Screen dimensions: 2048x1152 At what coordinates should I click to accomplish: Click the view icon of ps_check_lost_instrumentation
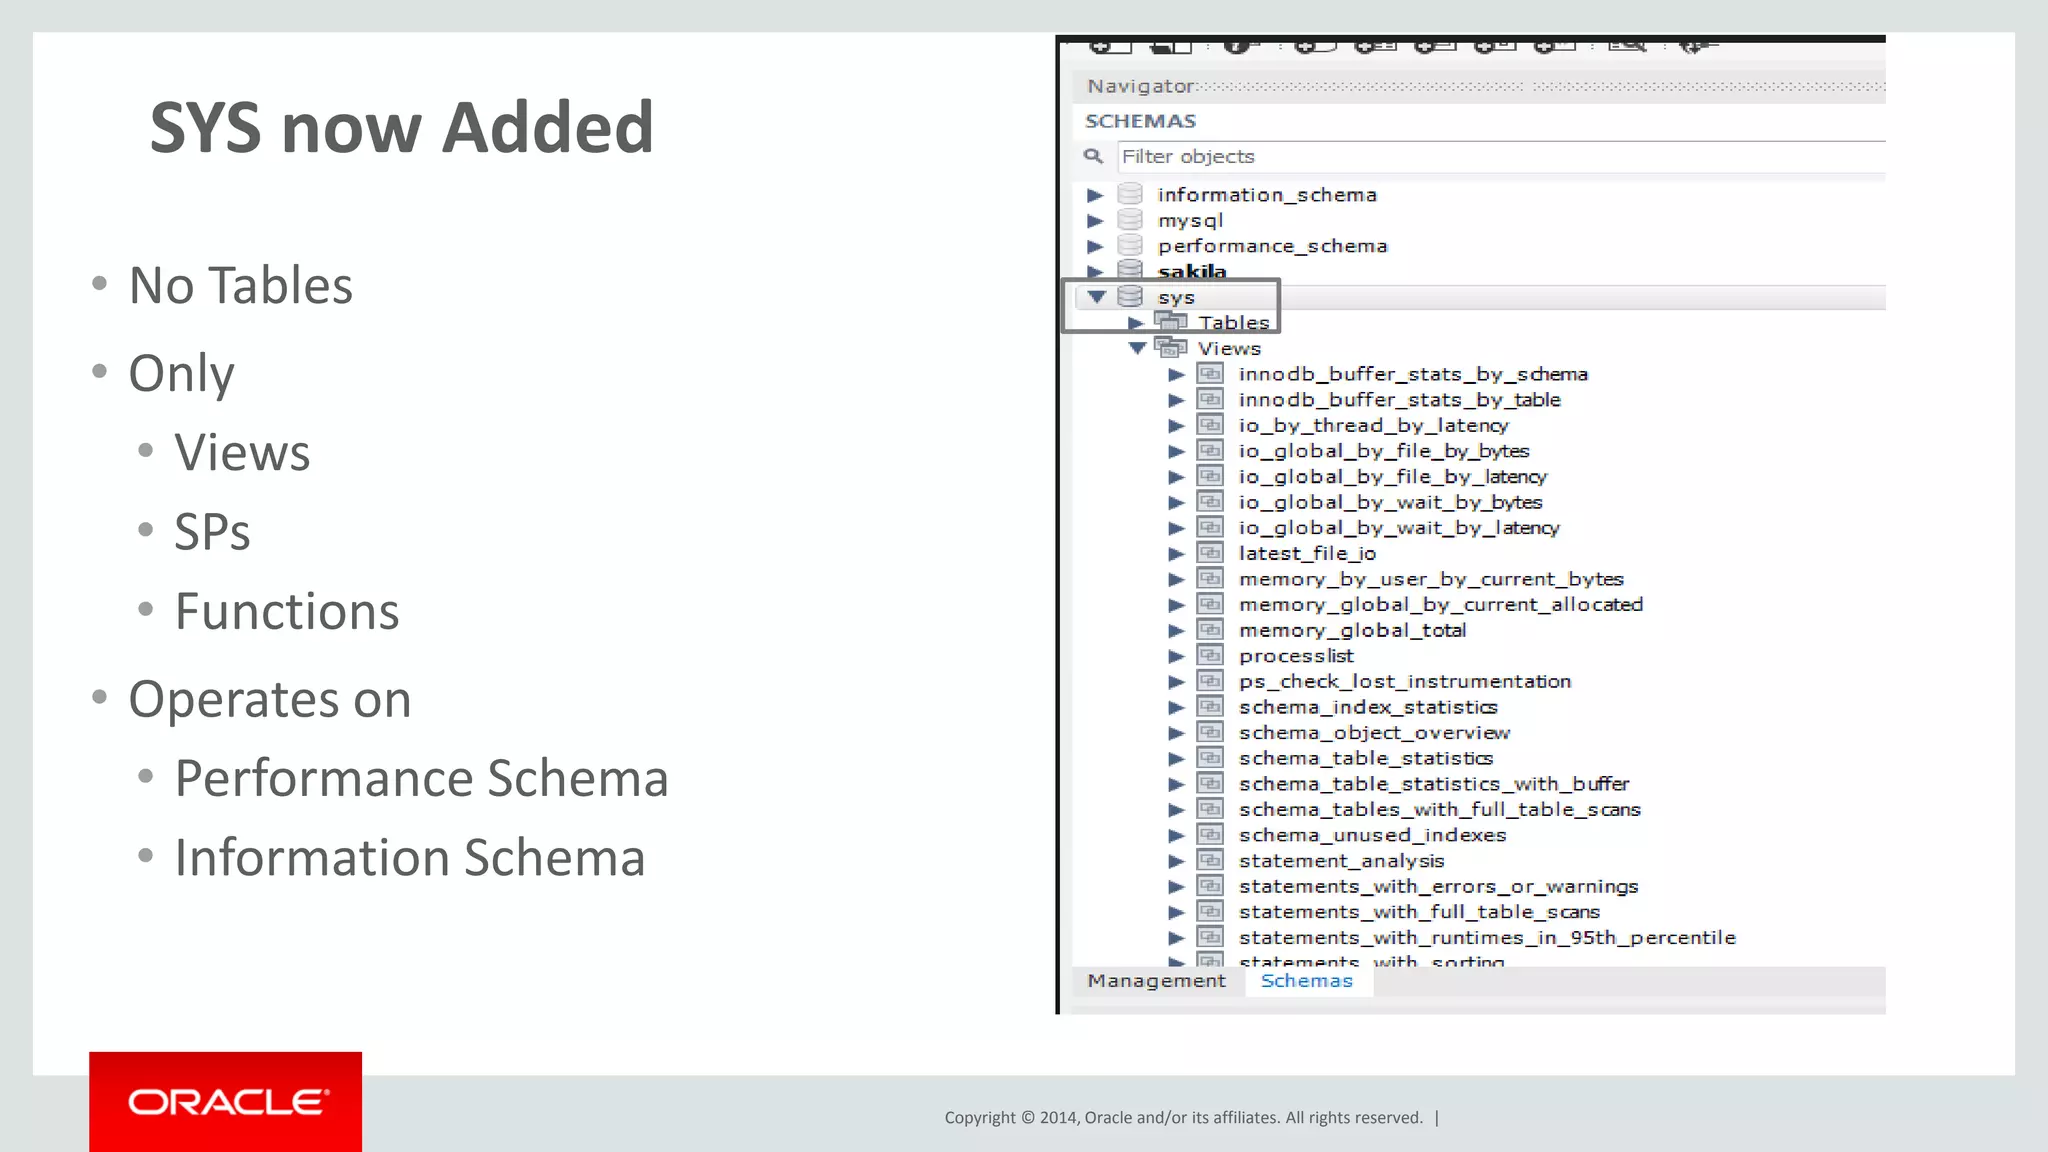click(x=1210, y=681)
